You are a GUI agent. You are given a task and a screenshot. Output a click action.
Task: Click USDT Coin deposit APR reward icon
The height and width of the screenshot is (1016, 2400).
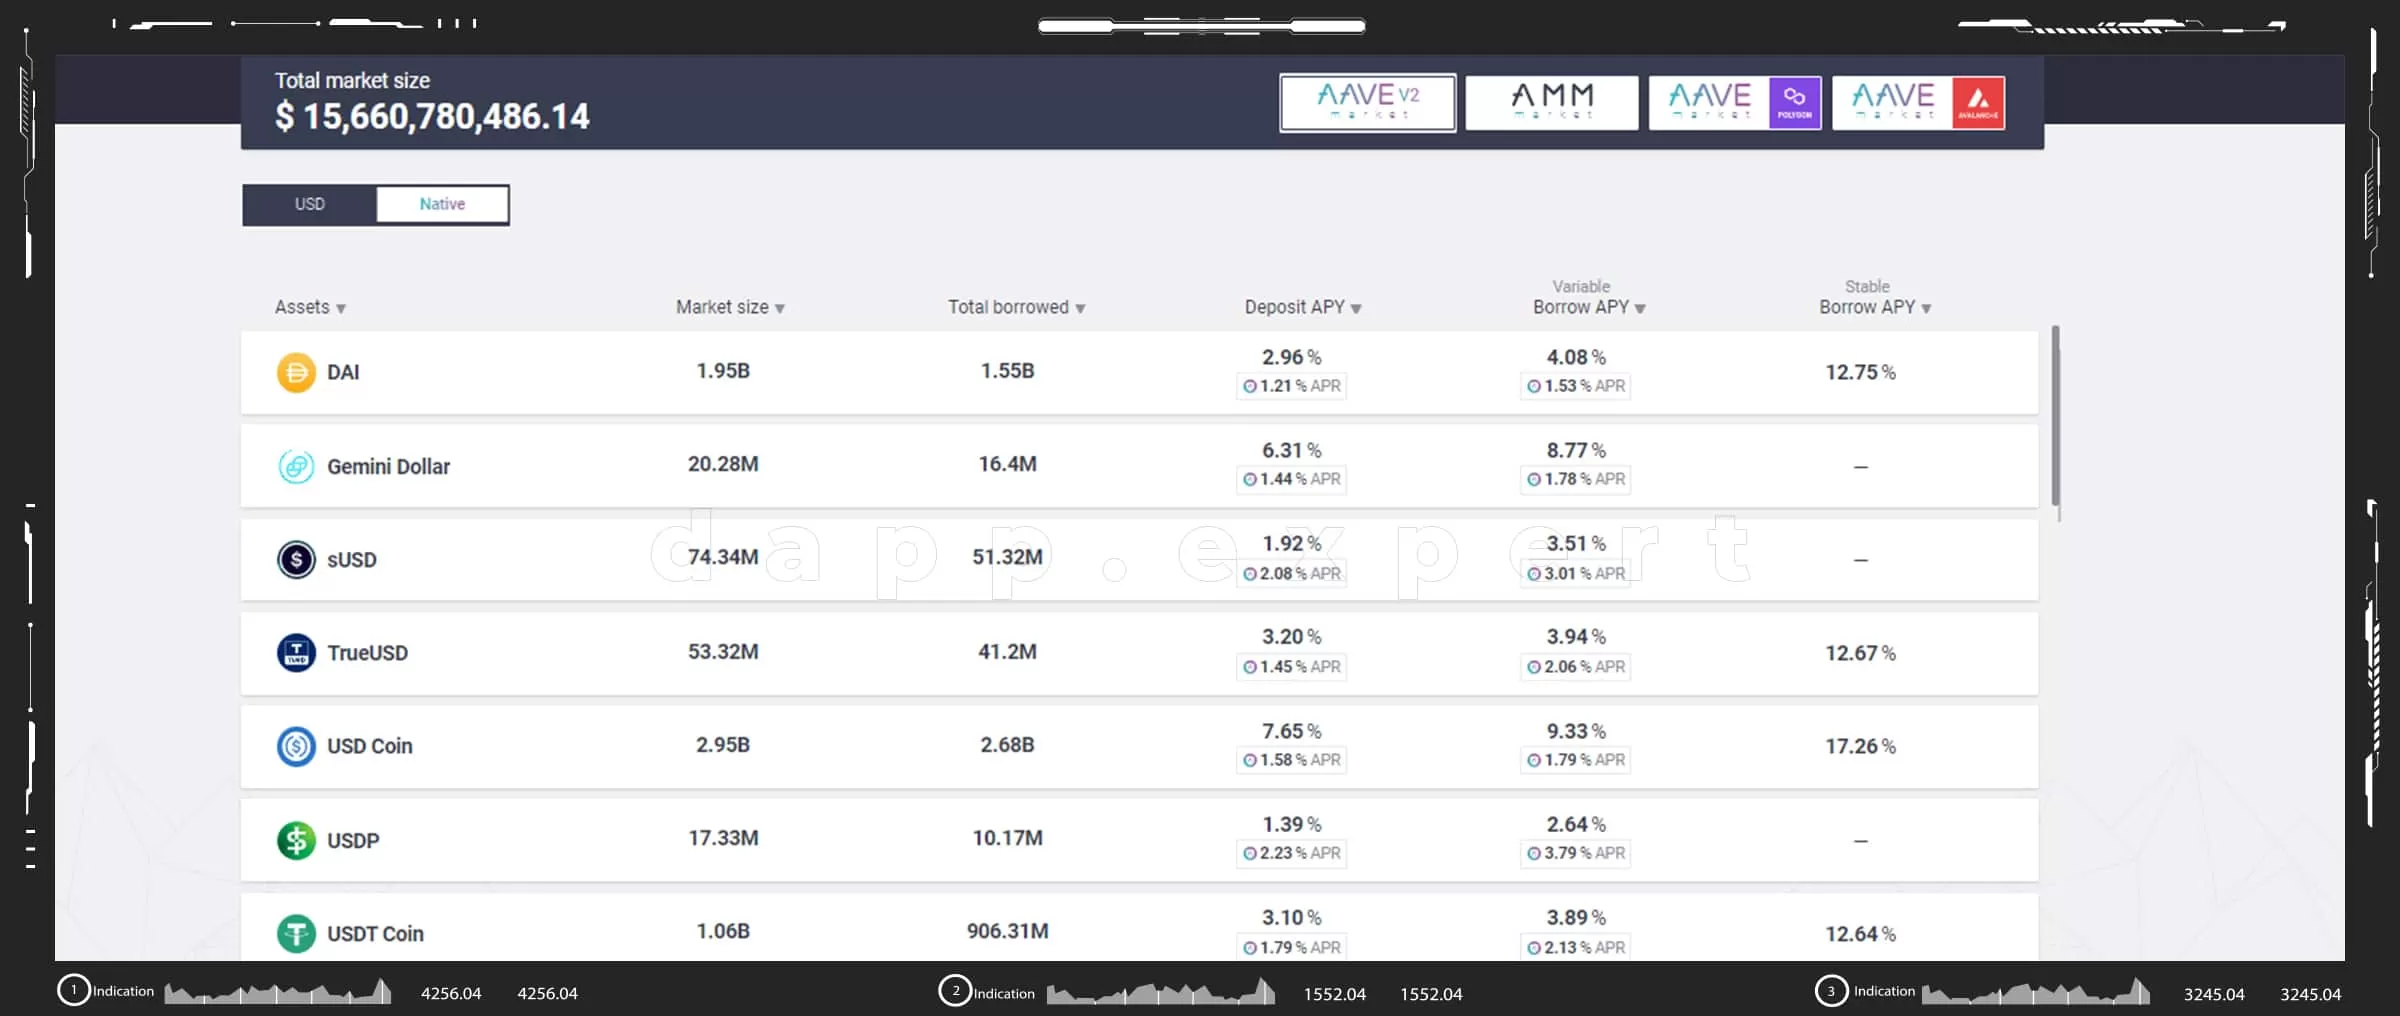(1249, 947)
